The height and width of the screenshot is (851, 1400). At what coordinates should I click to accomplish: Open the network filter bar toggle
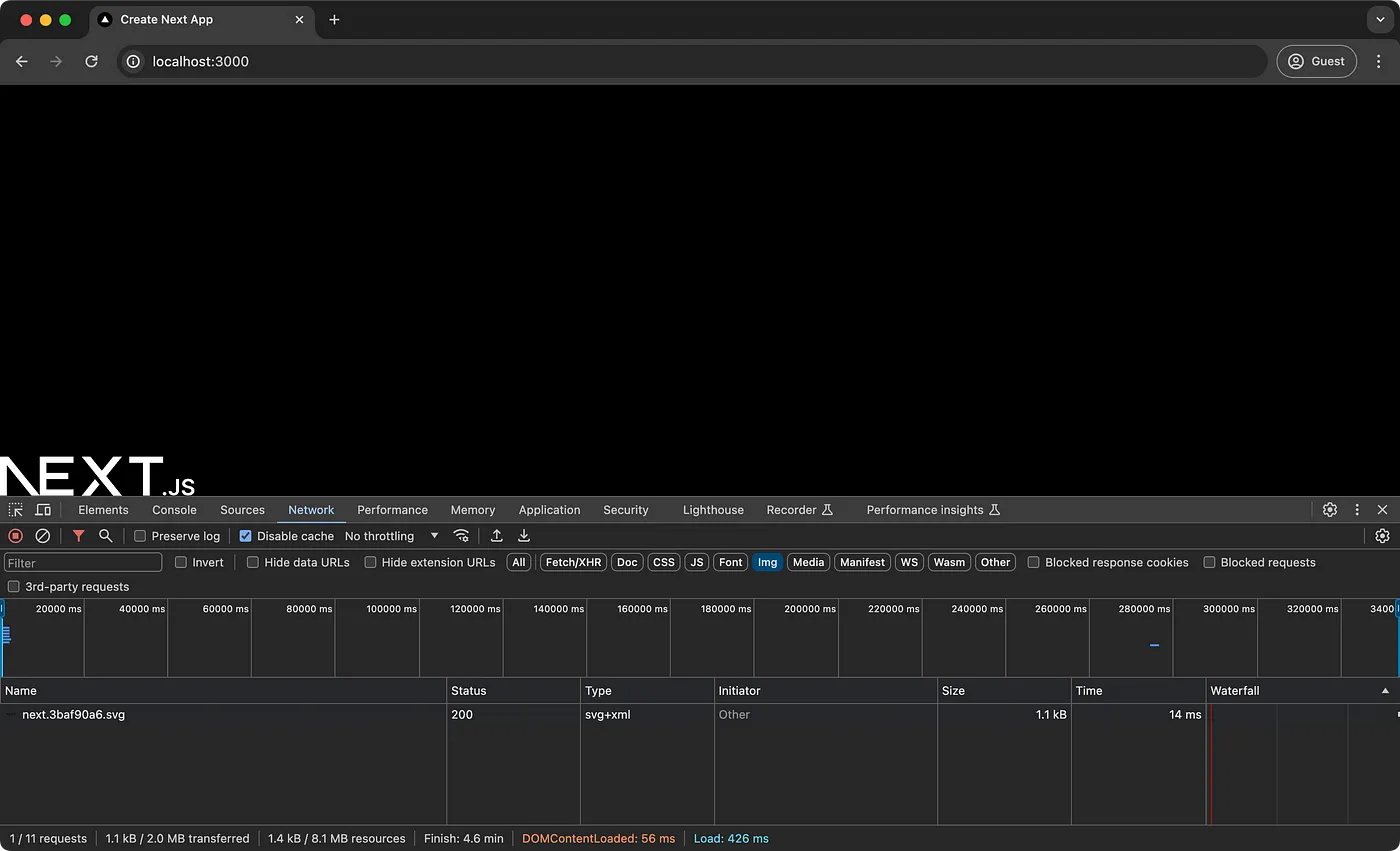pyautogui.click(x=79, y=536)
